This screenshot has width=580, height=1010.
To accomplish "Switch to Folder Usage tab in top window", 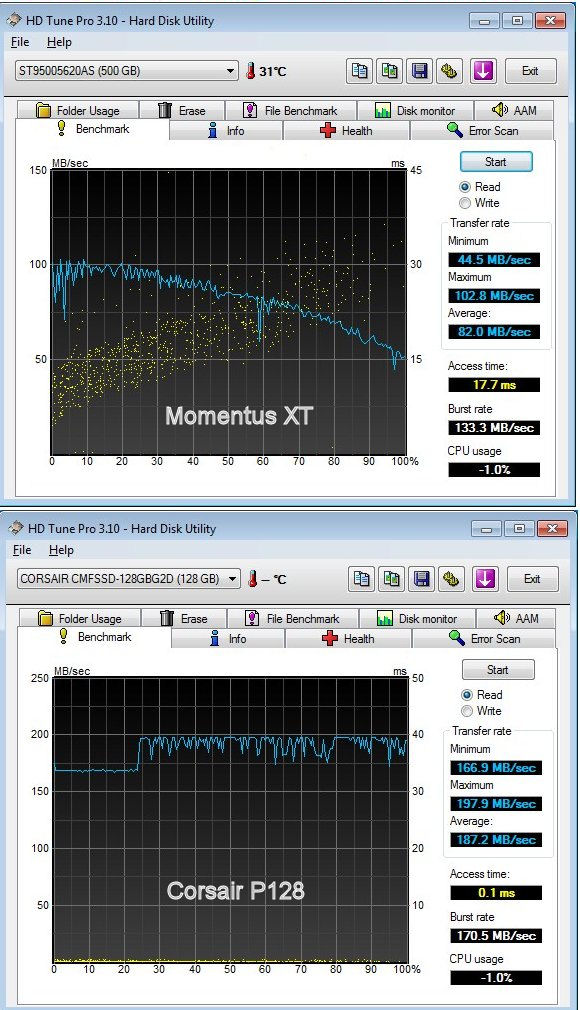I will pyautogui.click(x=78, y=110).
